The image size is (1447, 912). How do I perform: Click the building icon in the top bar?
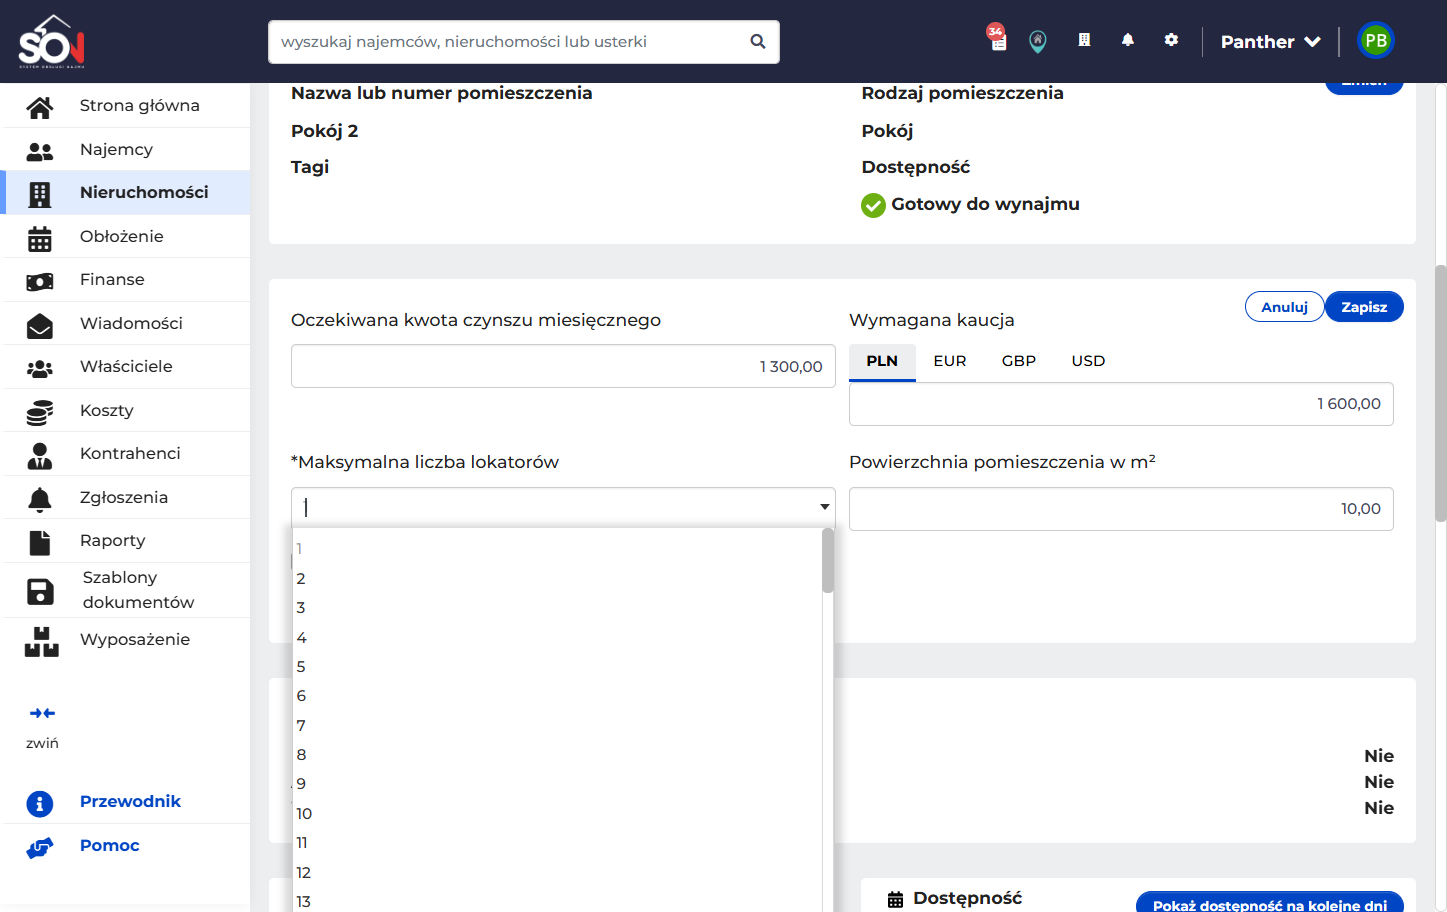tap(1084, 40)
